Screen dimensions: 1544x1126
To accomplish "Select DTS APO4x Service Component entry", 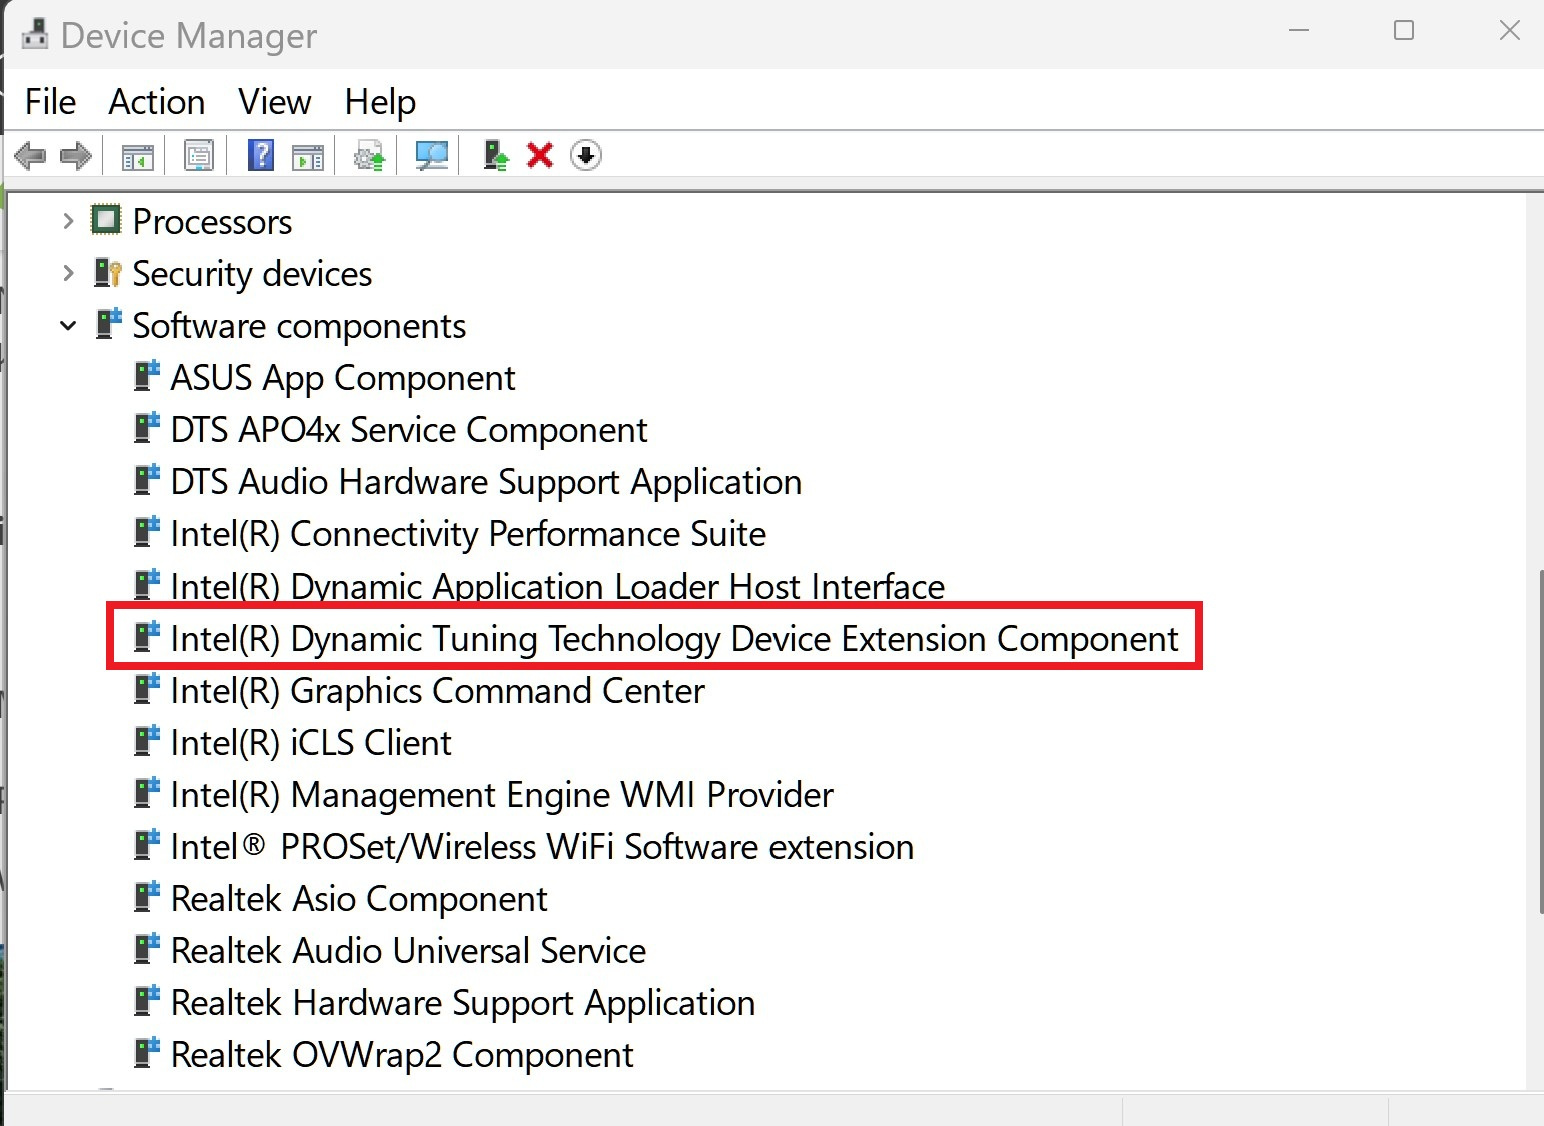I will 409,430.
